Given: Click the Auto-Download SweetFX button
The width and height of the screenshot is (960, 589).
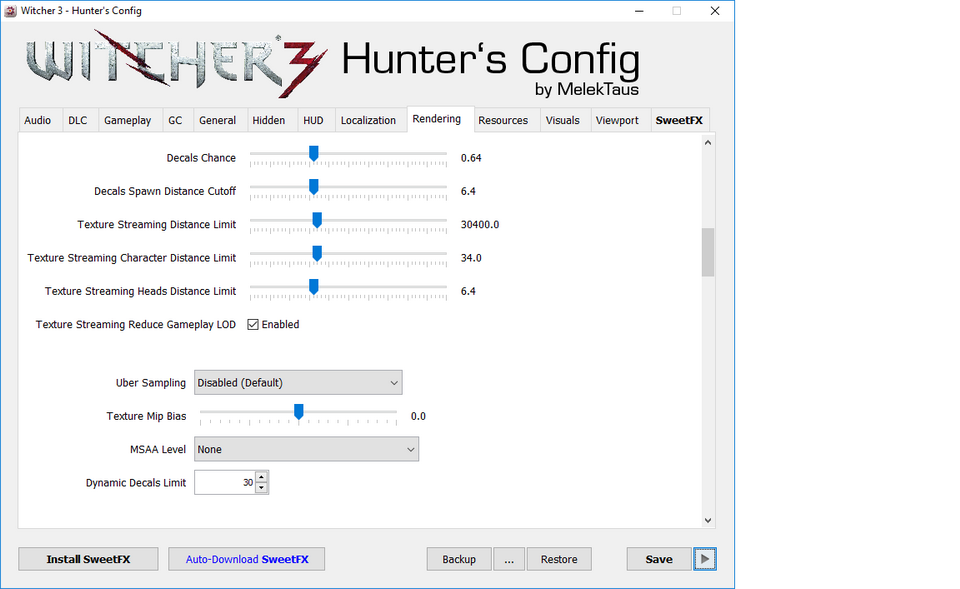Looking at the screenshot, I should (x=247, y=559).
